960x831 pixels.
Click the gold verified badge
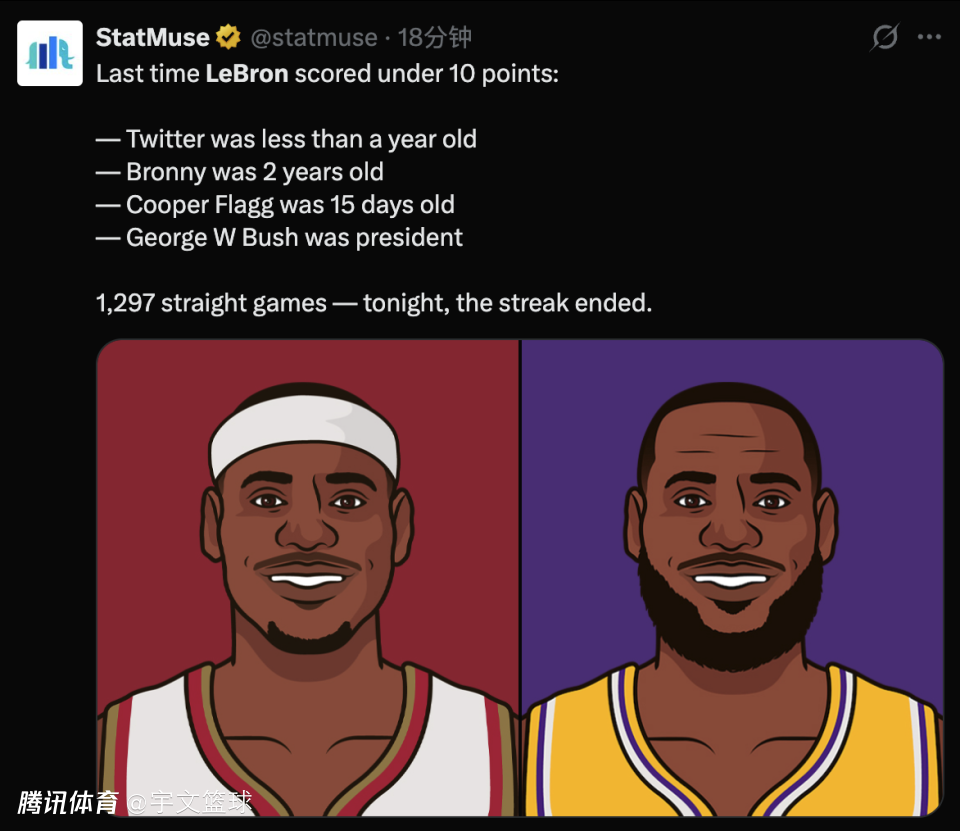(228, 38)
